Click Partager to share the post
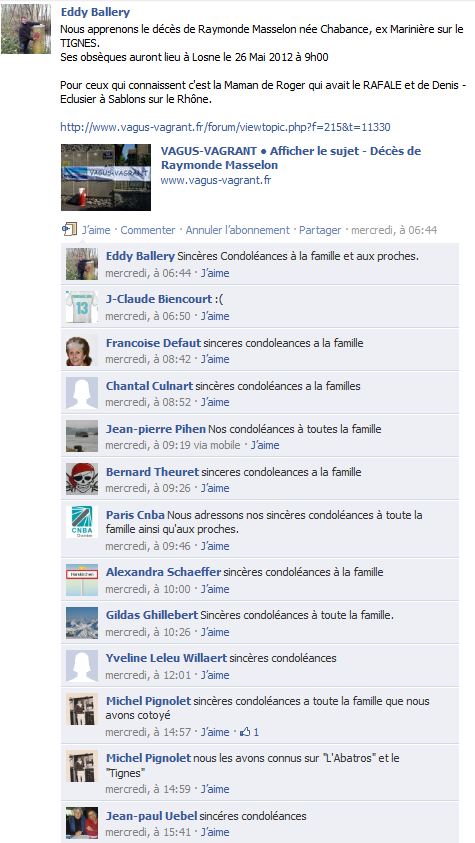 tap(320, 230)
